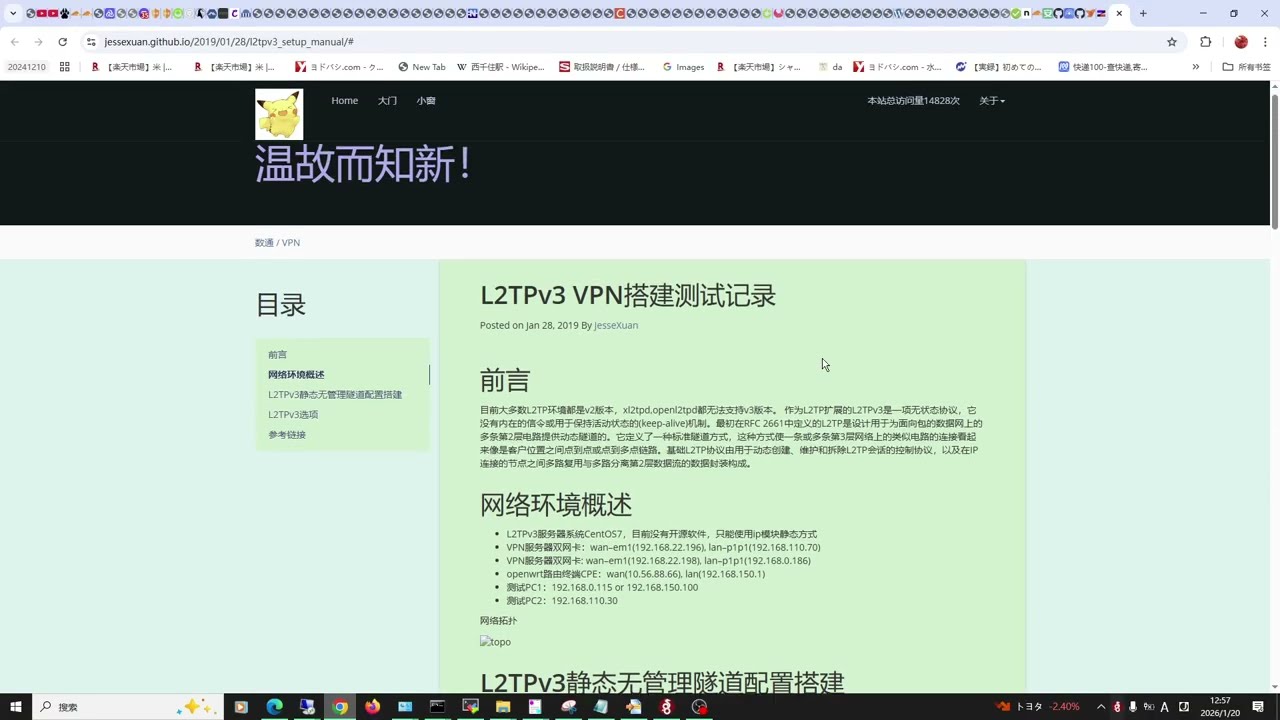Expand the 关于 dropdown menu
Image resolution: width=1280 pixels, height=720 pixels.
click(x=992, y=101)
